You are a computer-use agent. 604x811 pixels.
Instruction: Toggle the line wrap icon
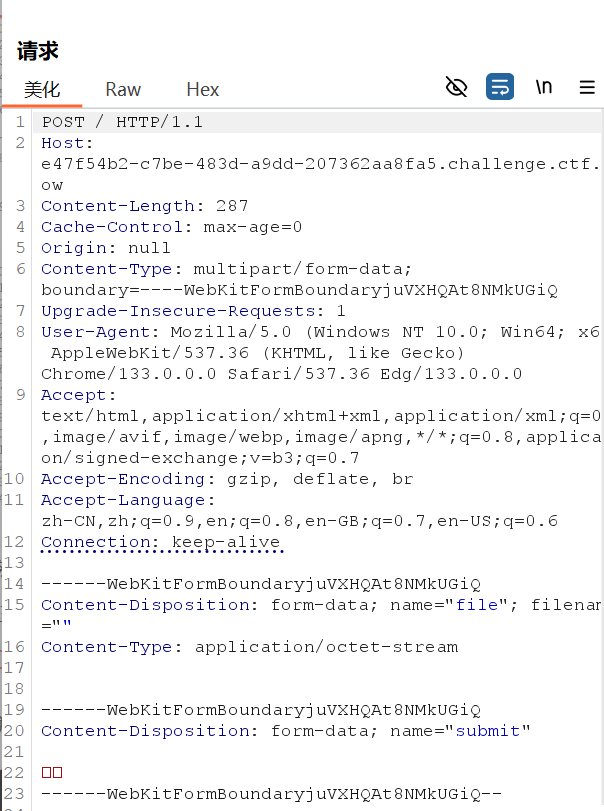coord(500,87)
